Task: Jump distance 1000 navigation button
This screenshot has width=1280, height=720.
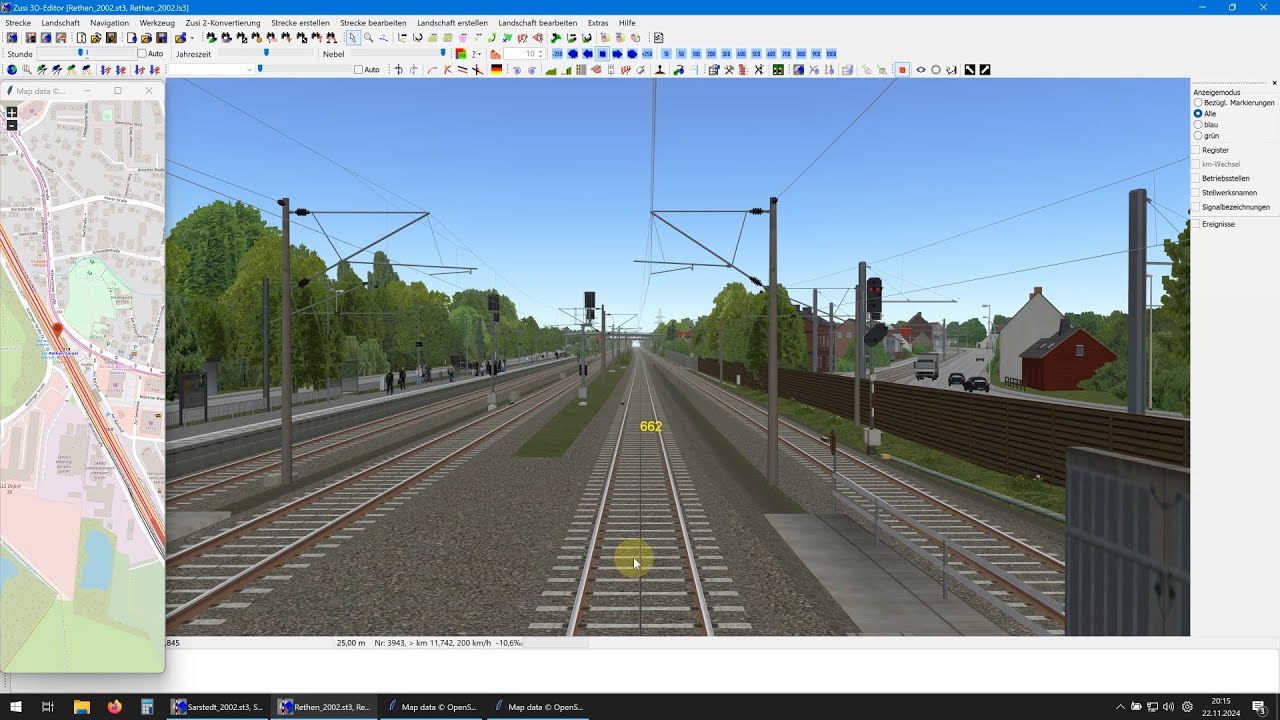Action: [x=831, y=54]
